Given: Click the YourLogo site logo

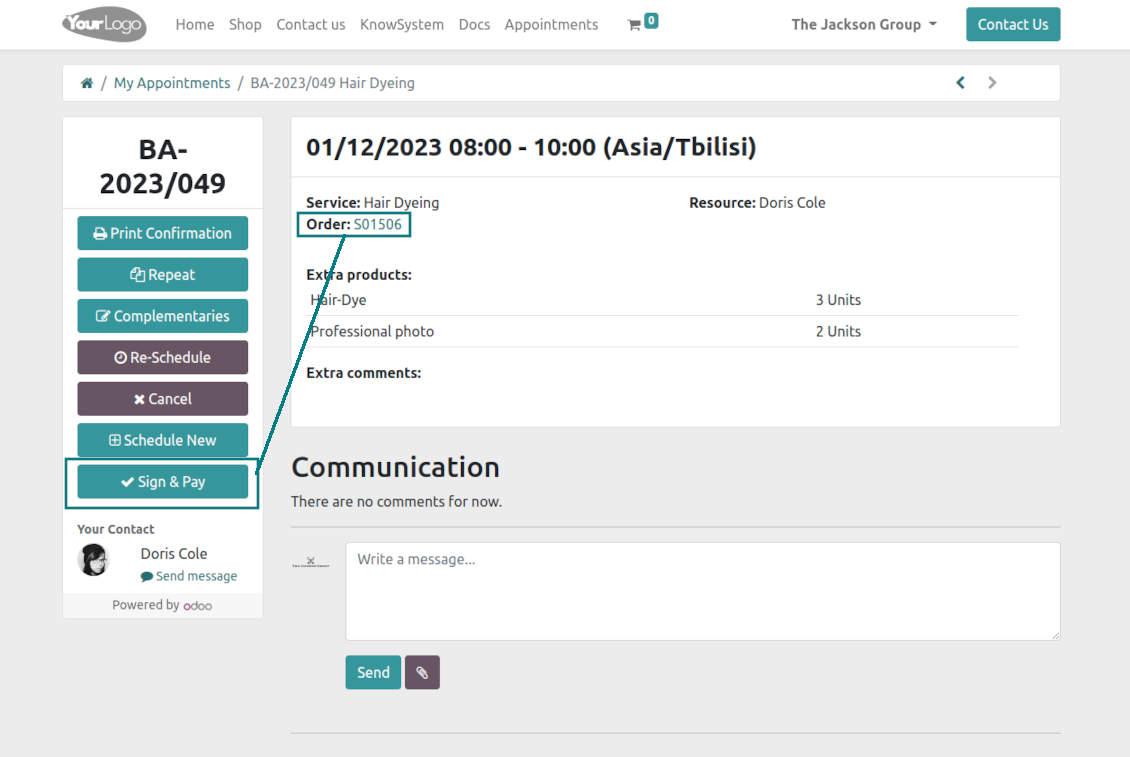Looking at the screenshot, I should tap(104, 25).
